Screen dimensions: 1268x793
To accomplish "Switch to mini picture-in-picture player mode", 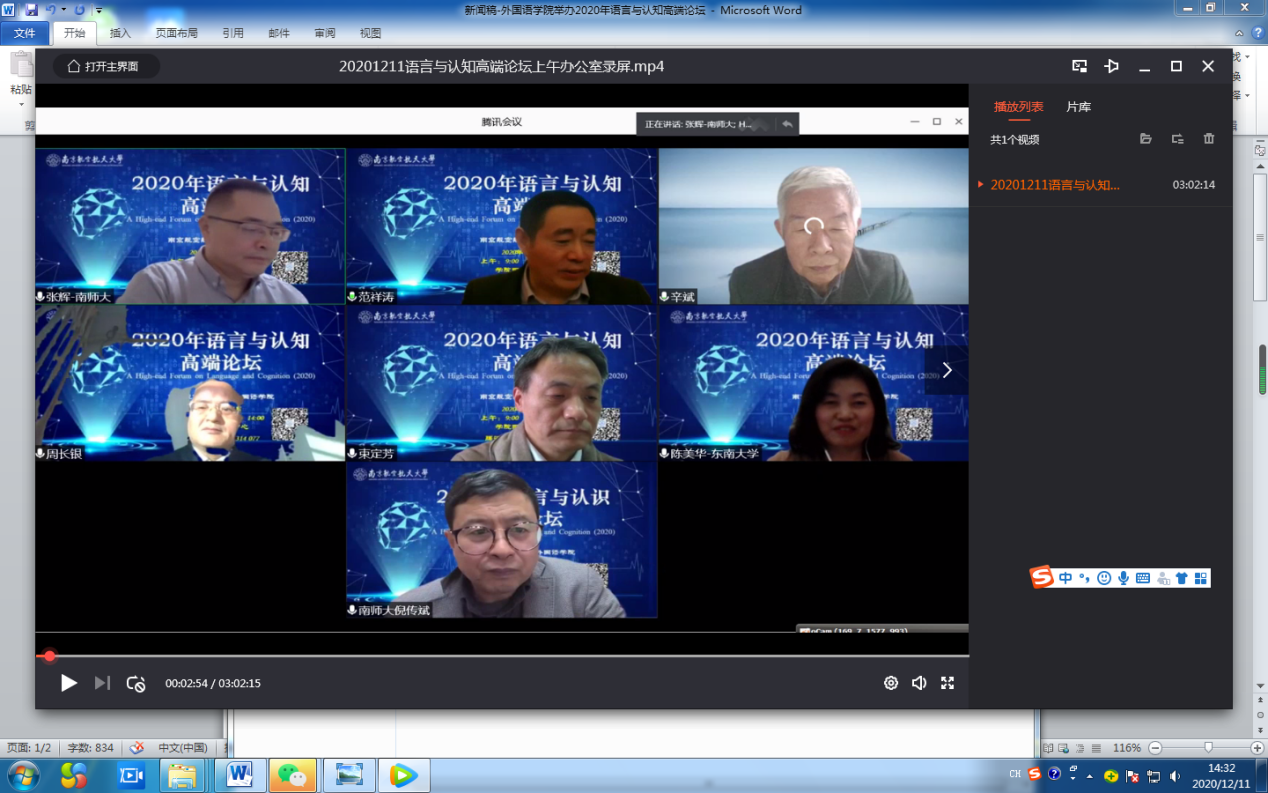I will click(x=1080, y=66).
